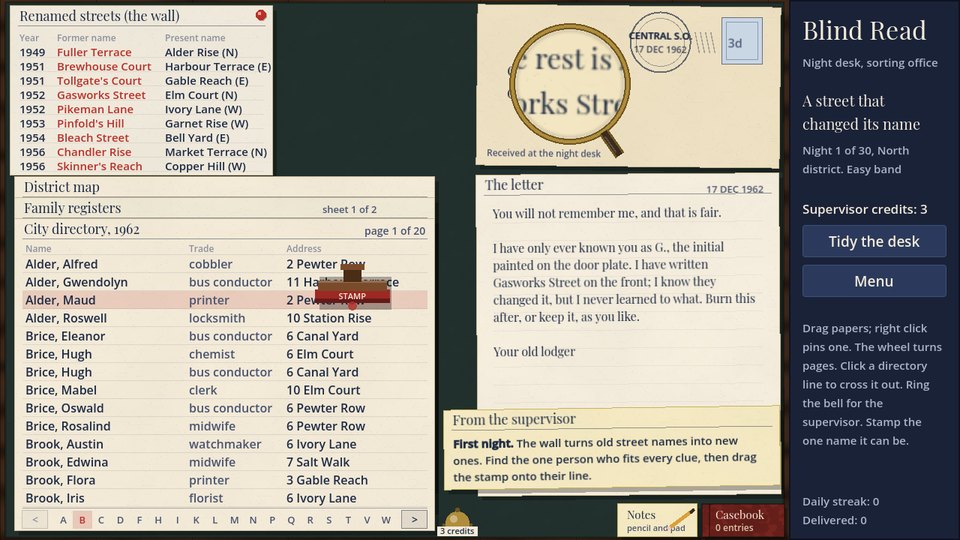Image resolution: width=960 pixels, height=540 pixels.
Task: Click the Pinfold's Hill former name
Action: 91,124
